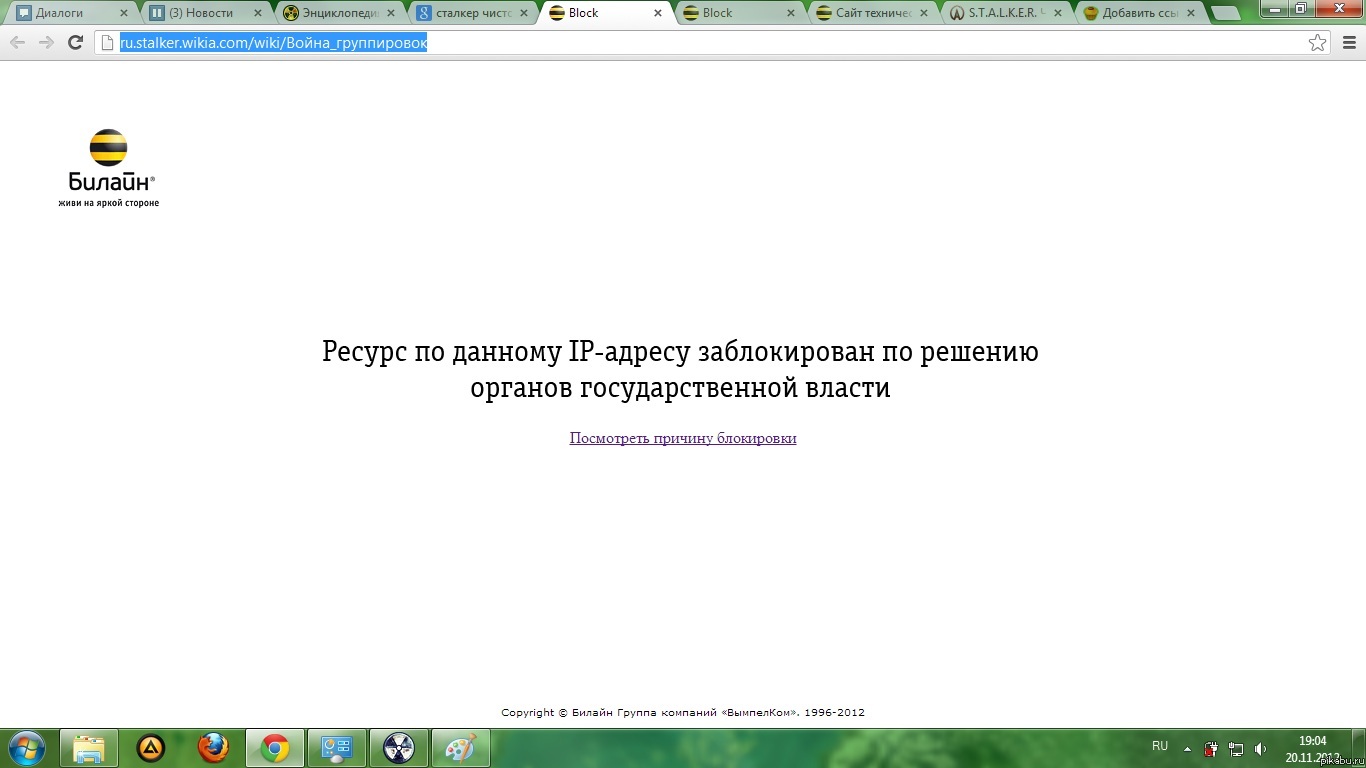Open the Chrome menu button
Viewport: 1366px width, 768px height.
[x=1349, y=42]
